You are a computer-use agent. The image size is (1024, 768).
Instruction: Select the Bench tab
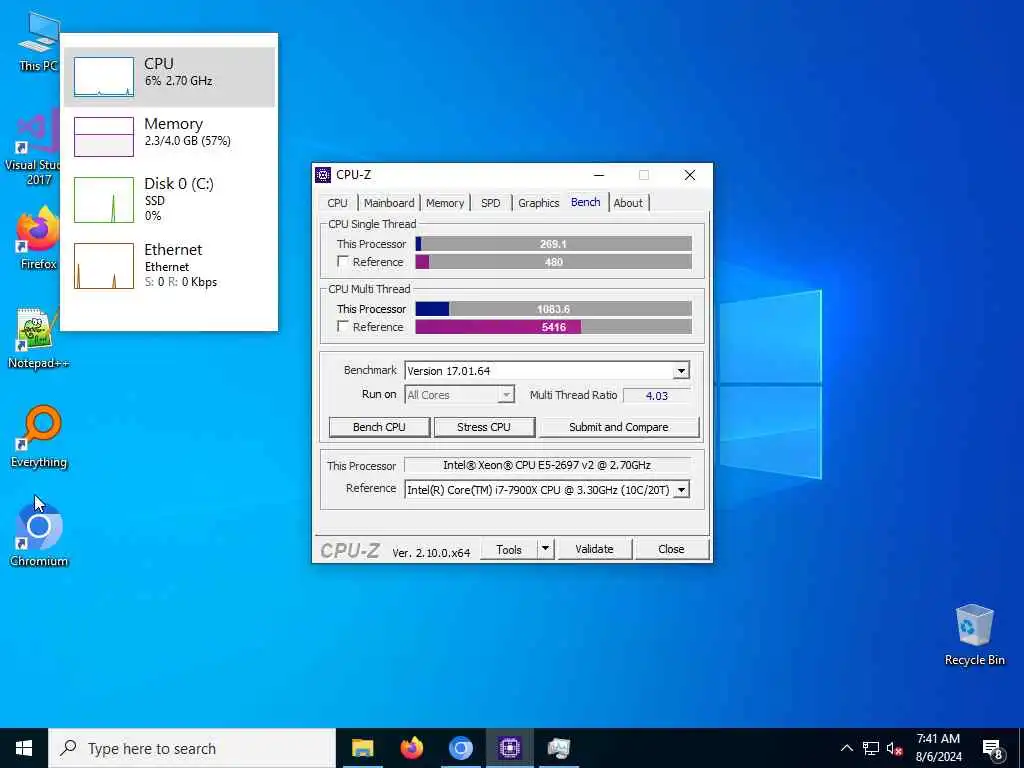(586, 202)
